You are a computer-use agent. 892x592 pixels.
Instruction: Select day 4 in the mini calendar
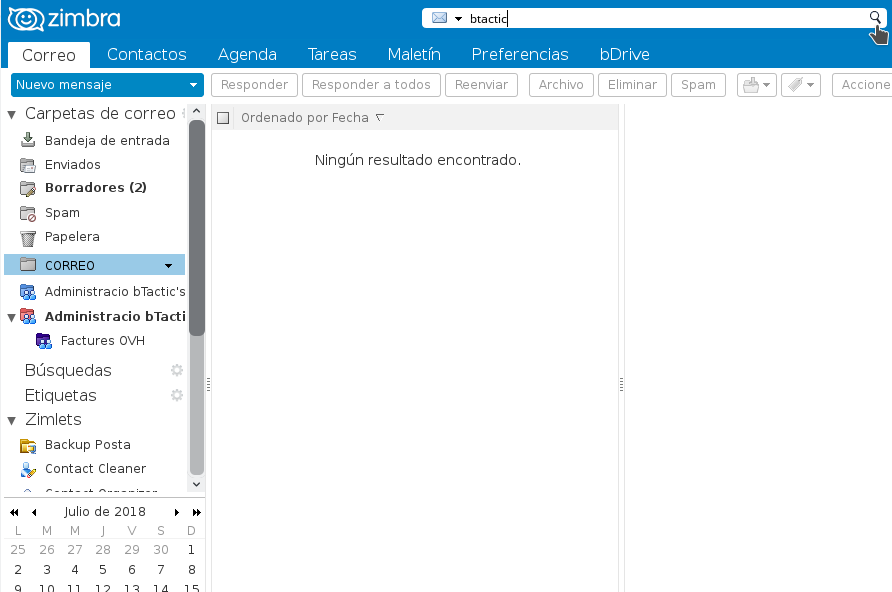click(x=75, y=569)
